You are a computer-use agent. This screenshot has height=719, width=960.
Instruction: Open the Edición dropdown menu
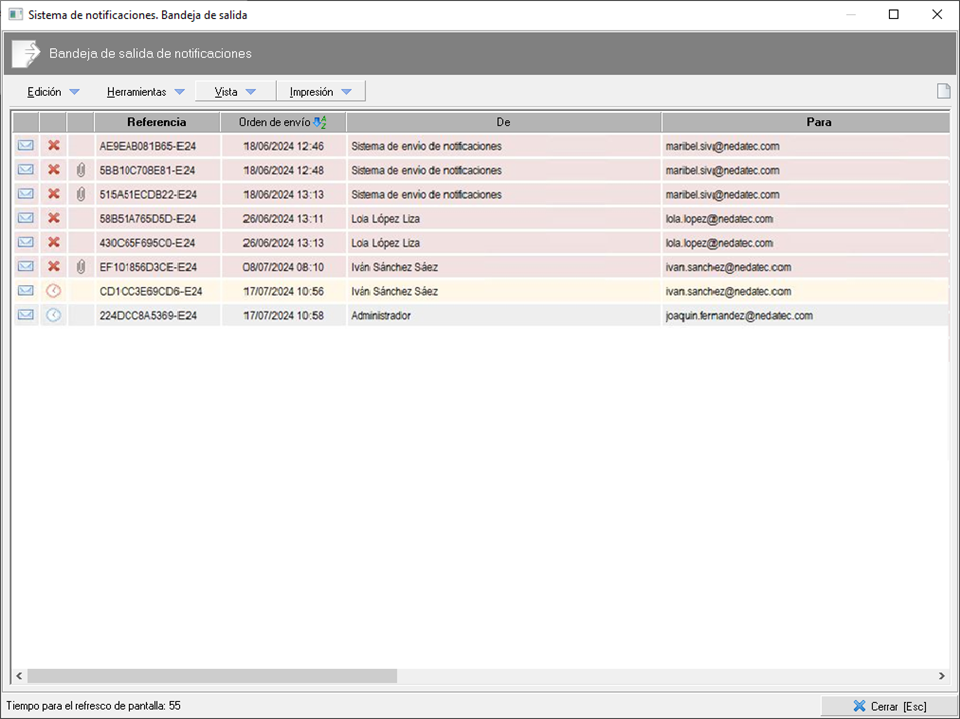(x=53, y=92)
